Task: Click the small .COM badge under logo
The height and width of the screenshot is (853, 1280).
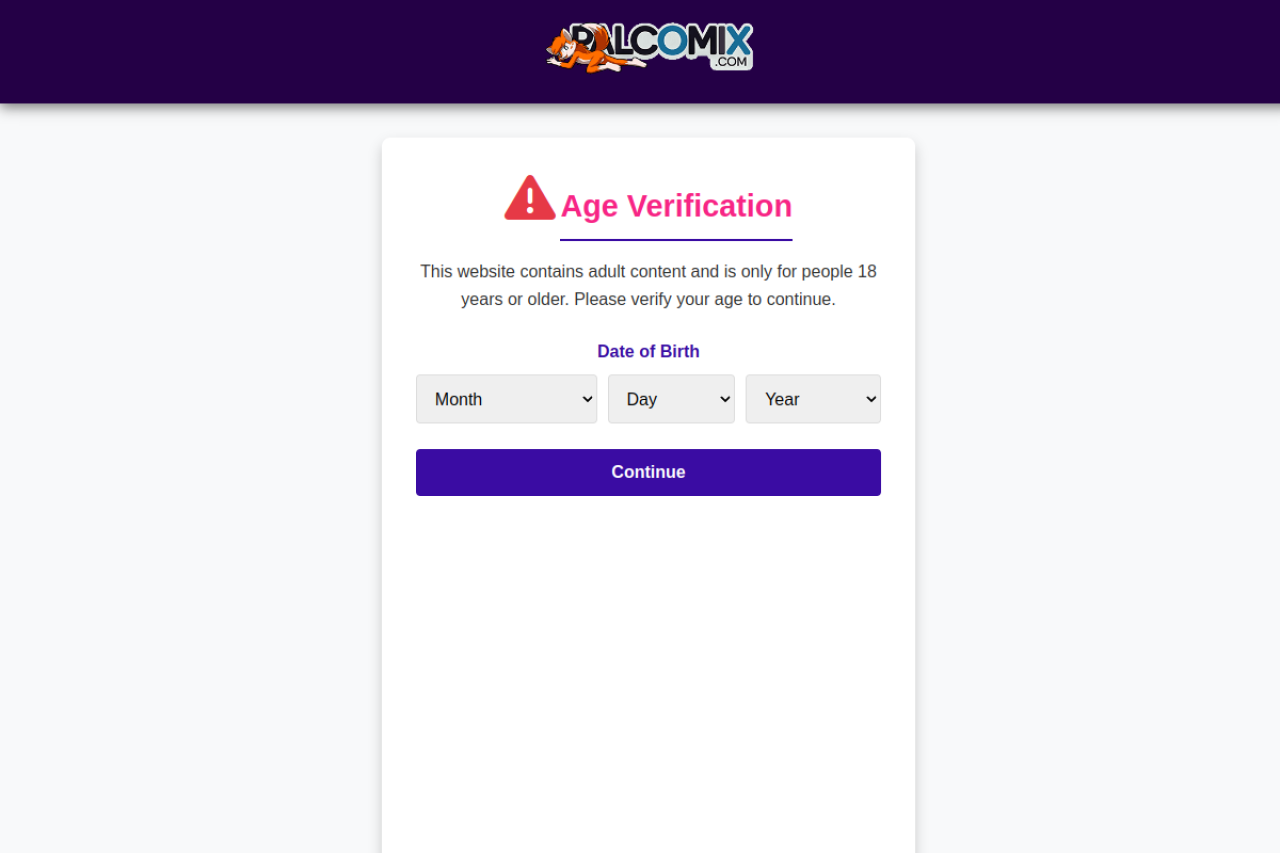Action: (x=731, y=62)
